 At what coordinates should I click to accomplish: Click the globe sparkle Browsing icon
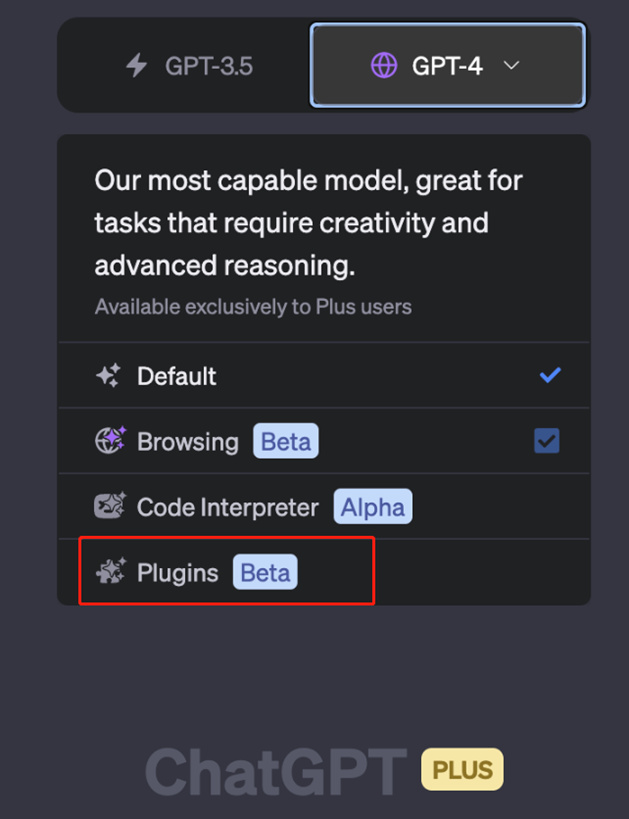tap(110, 440)
